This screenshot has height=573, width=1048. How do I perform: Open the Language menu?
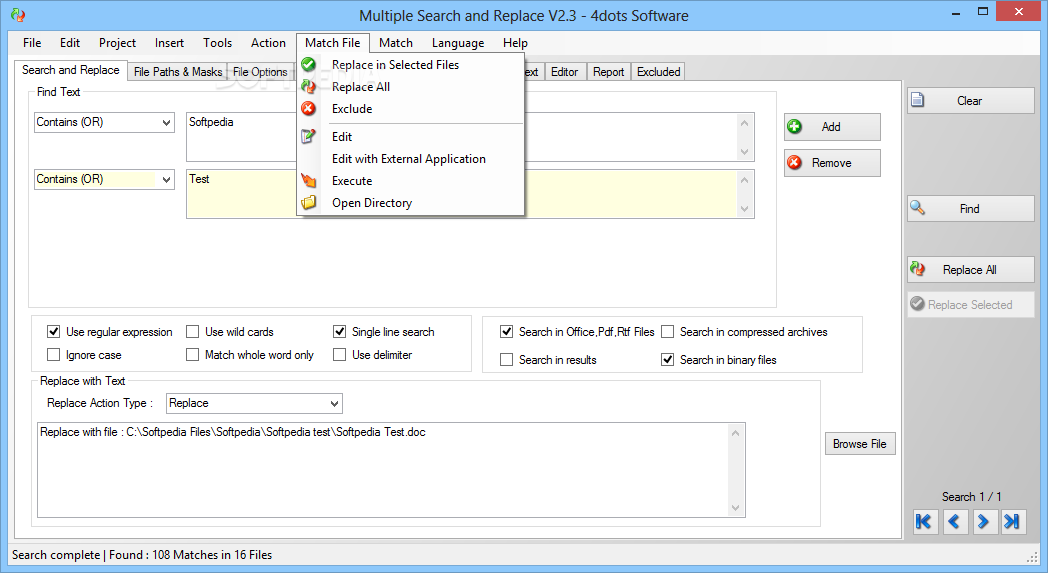(x=458, y=43)
